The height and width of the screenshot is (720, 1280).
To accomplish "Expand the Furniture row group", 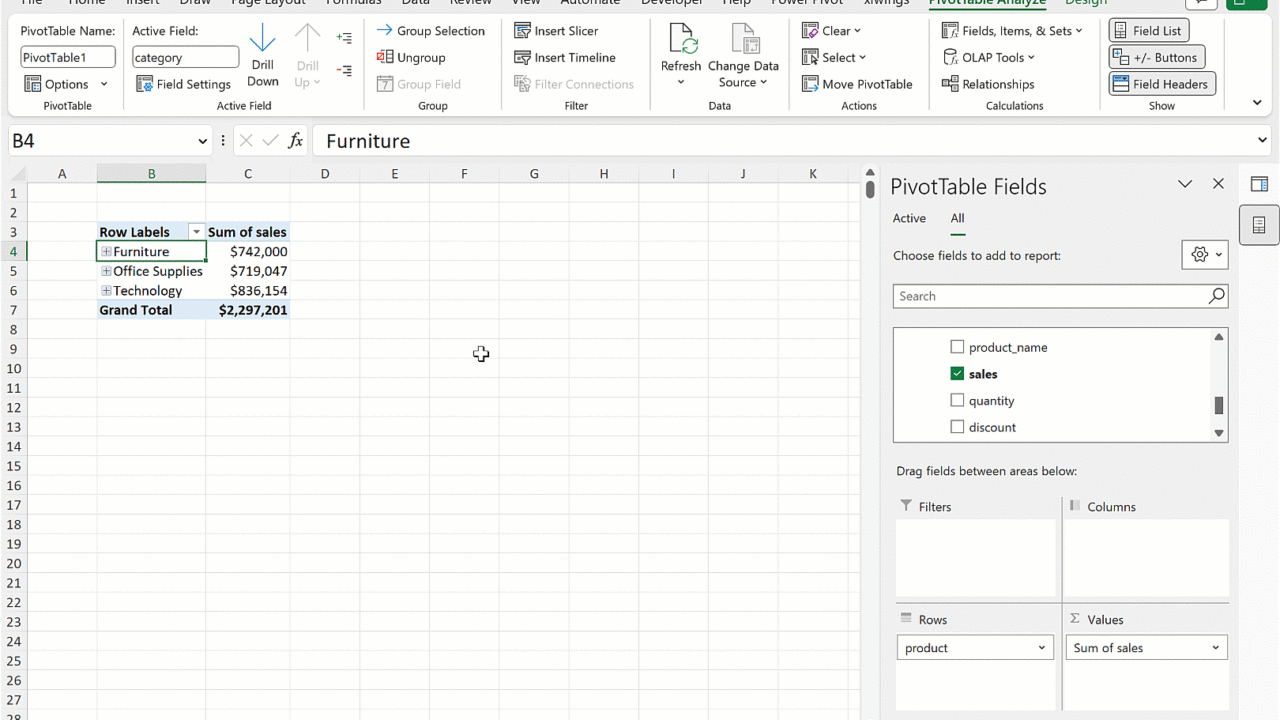I will click(106, 252).
